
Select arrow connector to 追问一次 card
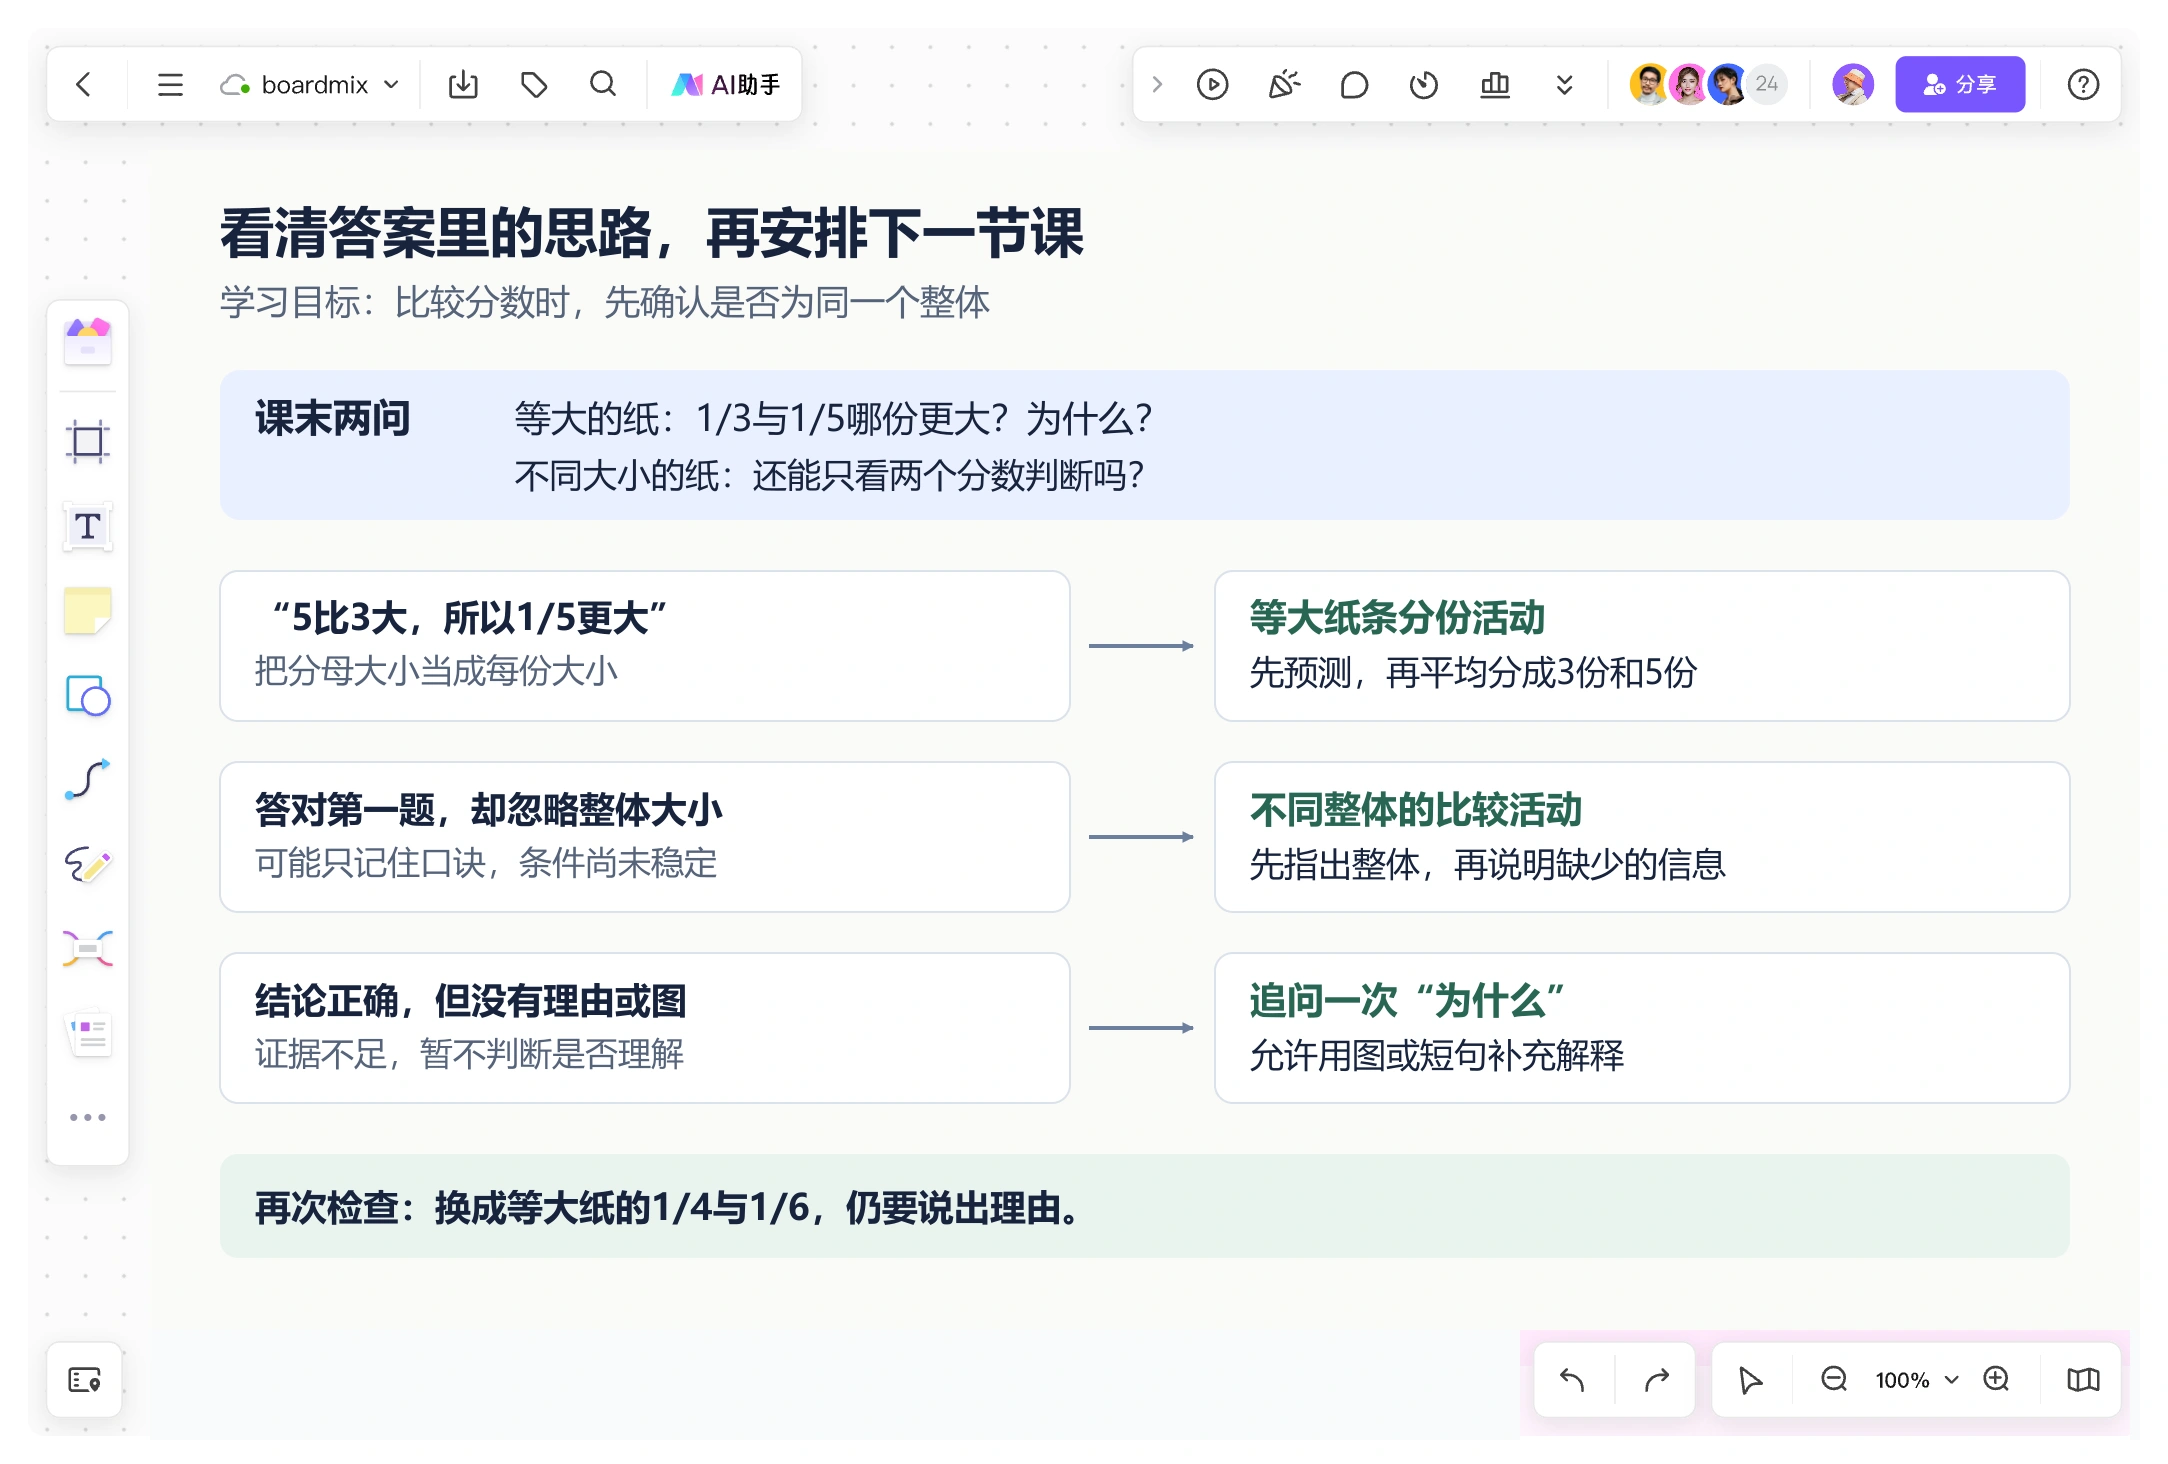click(x=1141, y=1028)
